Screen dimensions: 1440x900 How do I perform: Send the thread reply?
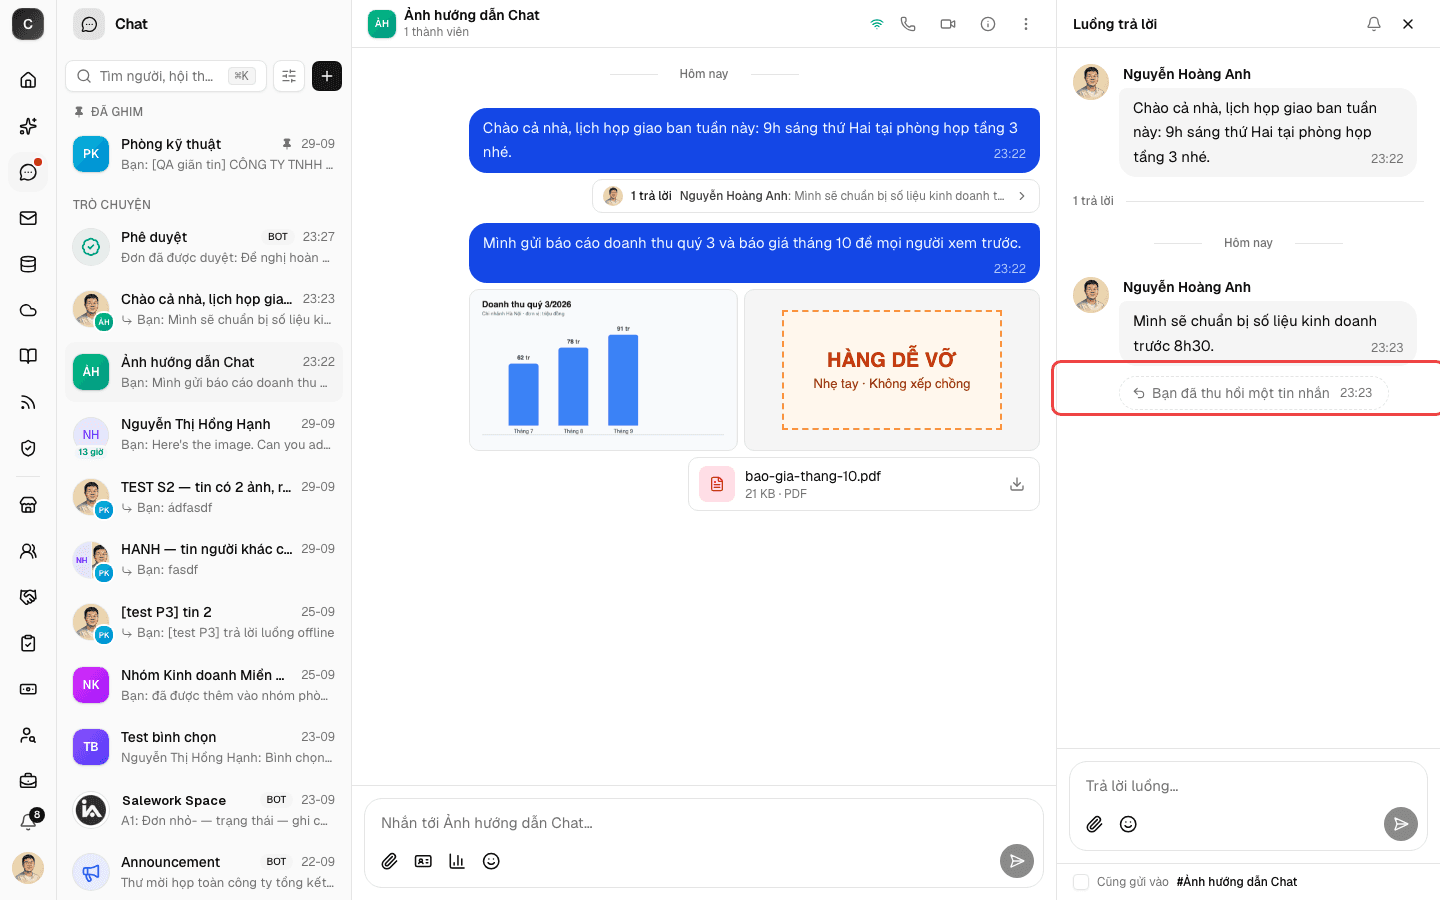tap(1401, 824)
